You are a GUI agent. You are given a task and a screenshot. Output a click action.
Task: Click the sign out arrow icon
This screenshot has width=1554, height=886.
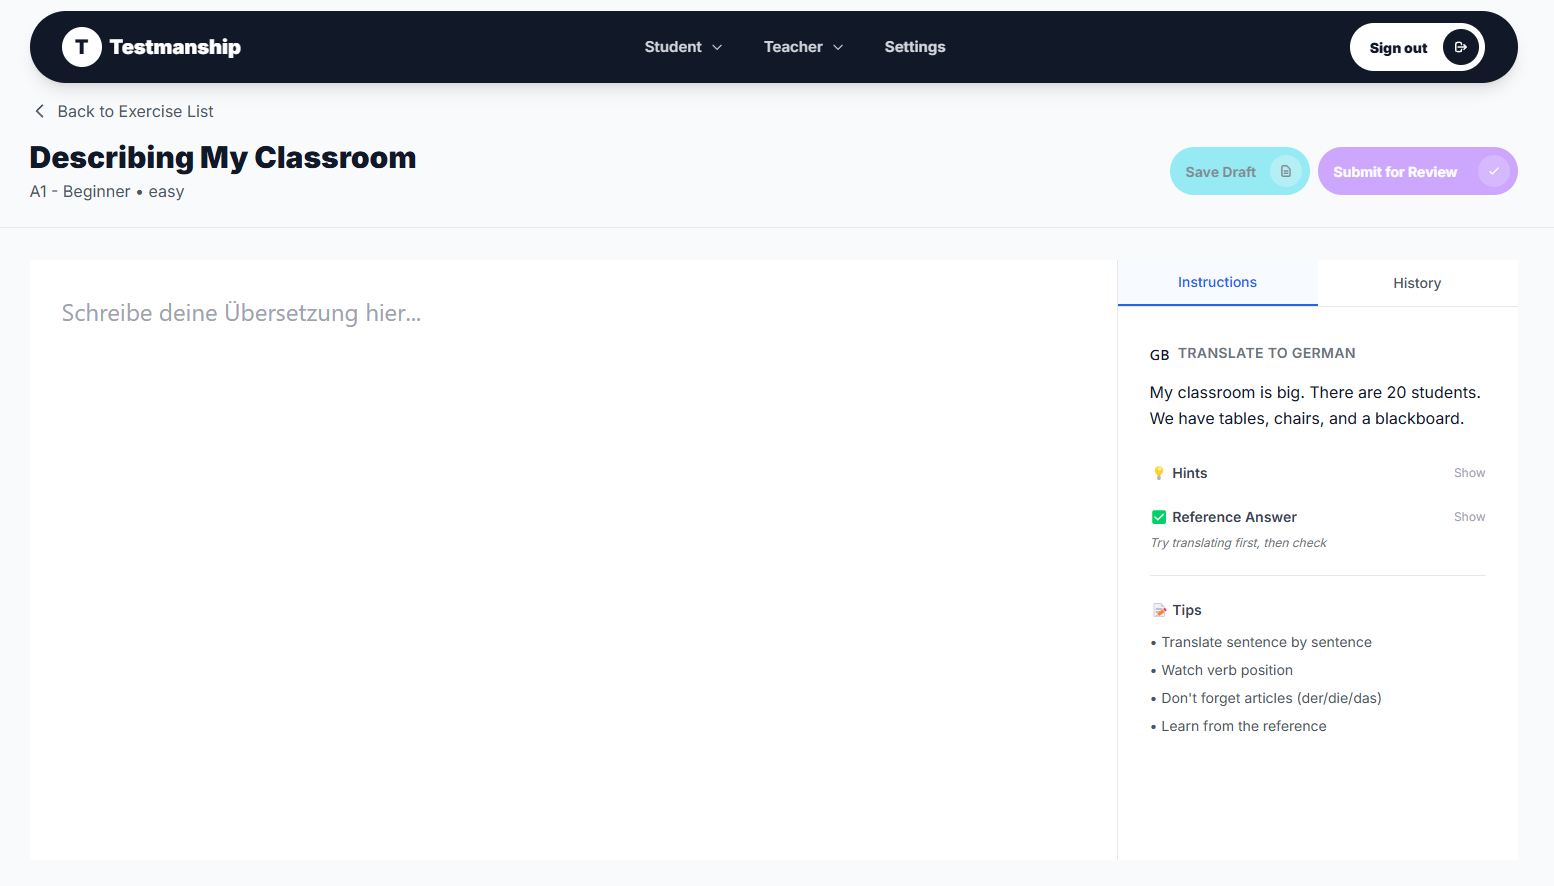pos(1460,47)
